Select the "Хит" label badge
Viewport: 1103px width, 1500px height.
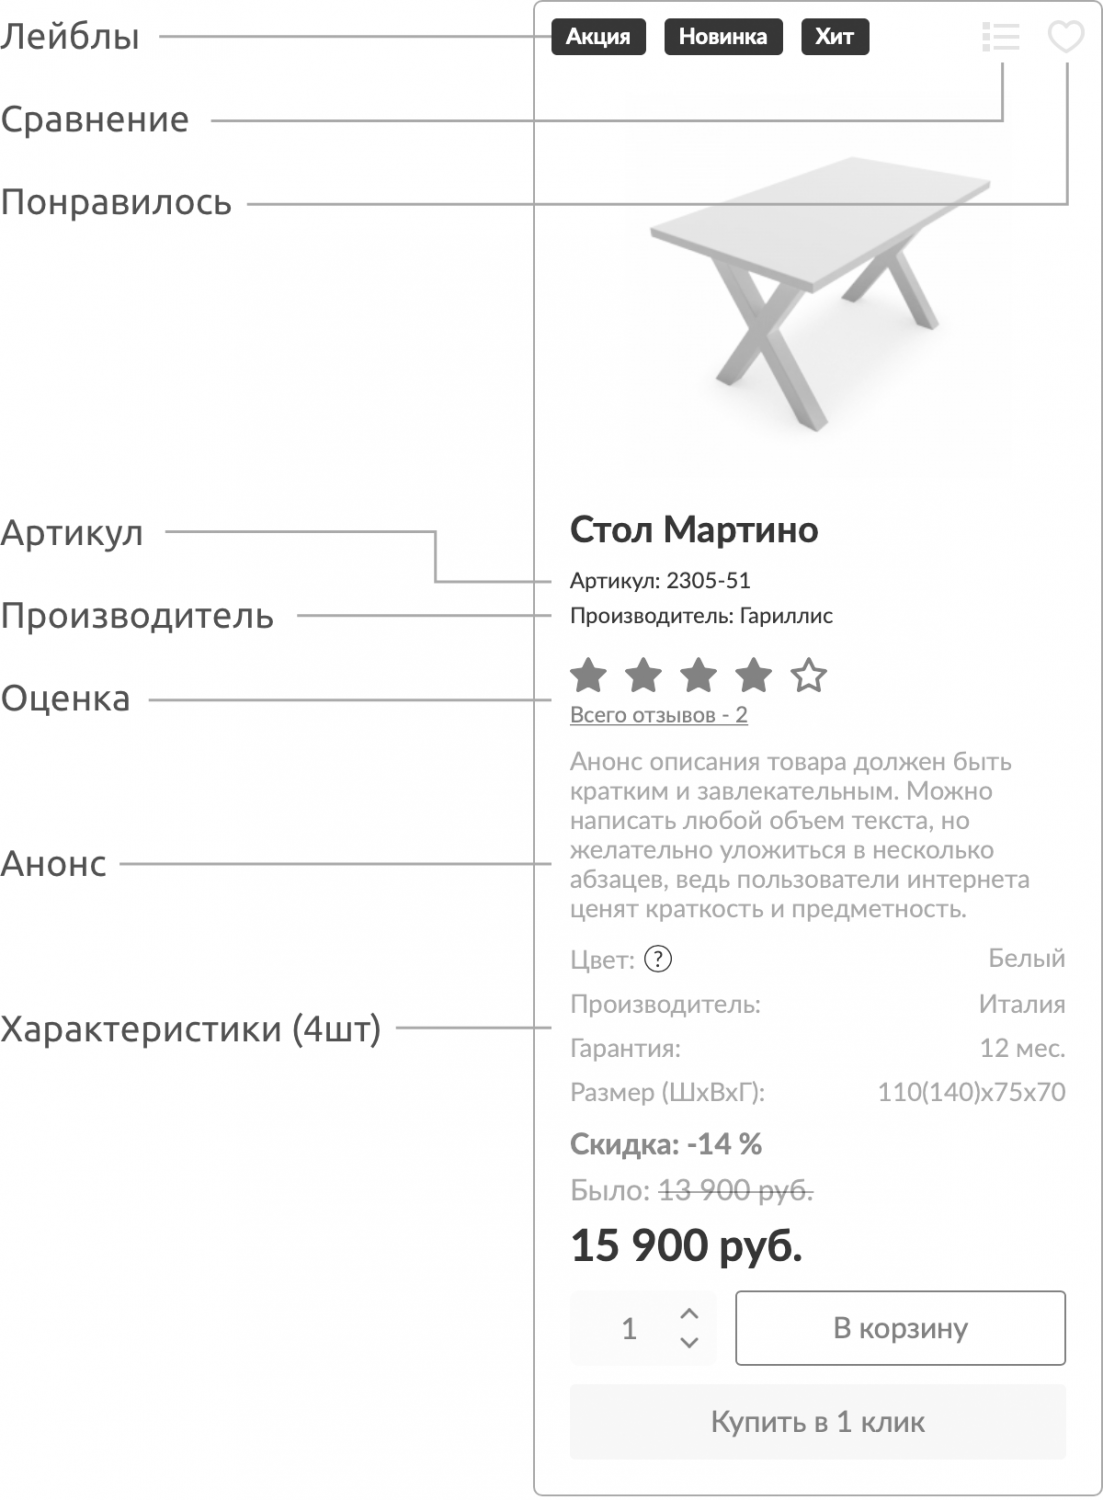pos(834,37)
